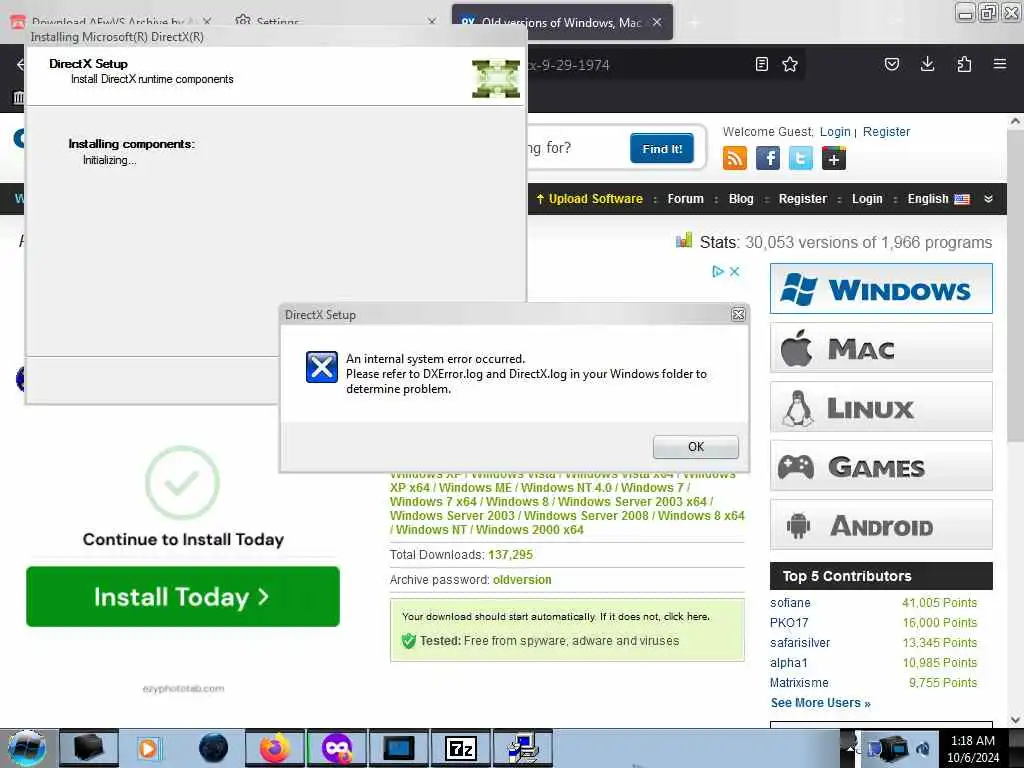
Task: Click the AdChoices triangle icon
Action: (x=718, y=272)
